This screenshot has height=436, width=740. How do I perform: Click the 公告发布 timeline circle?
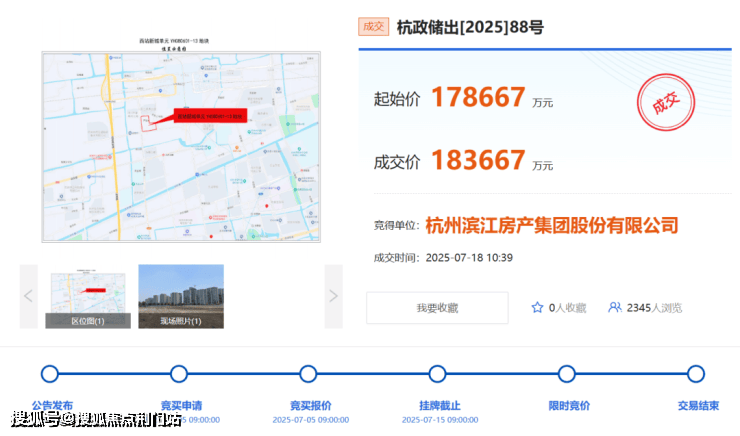tap(50, 374)
